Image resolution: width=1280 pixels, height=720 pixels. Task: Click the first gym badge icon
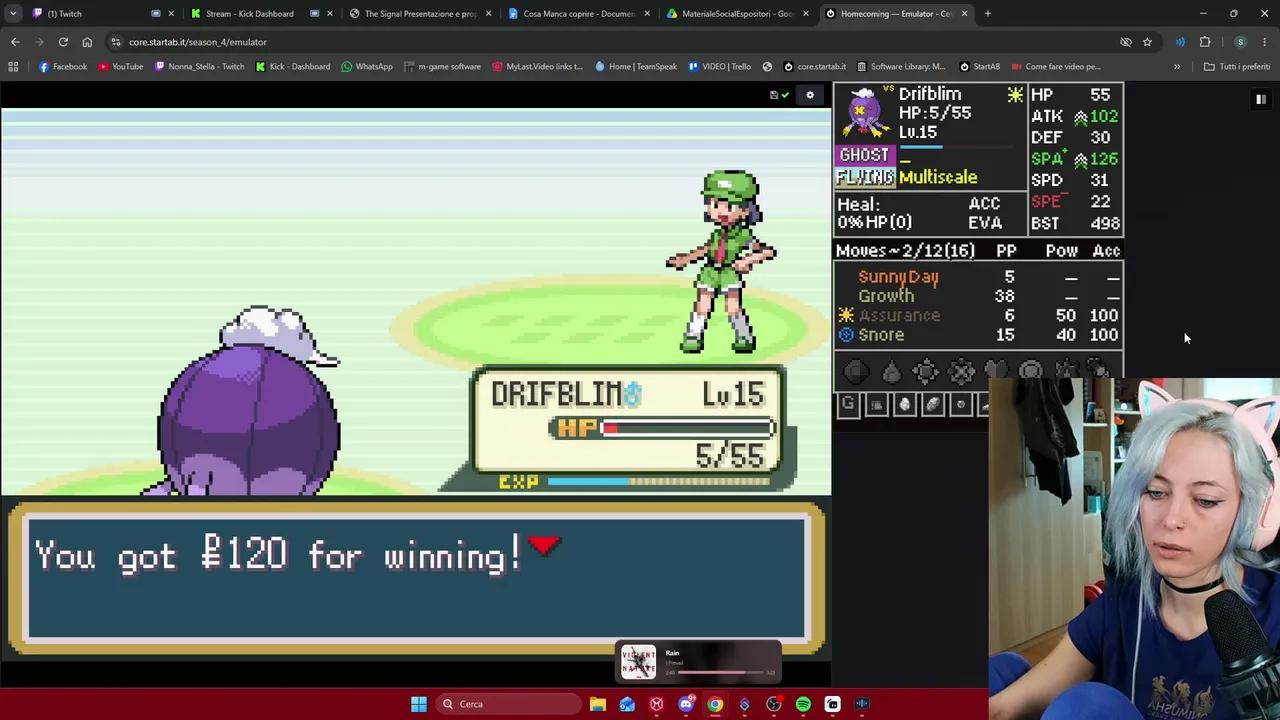[x=856, y=372]
